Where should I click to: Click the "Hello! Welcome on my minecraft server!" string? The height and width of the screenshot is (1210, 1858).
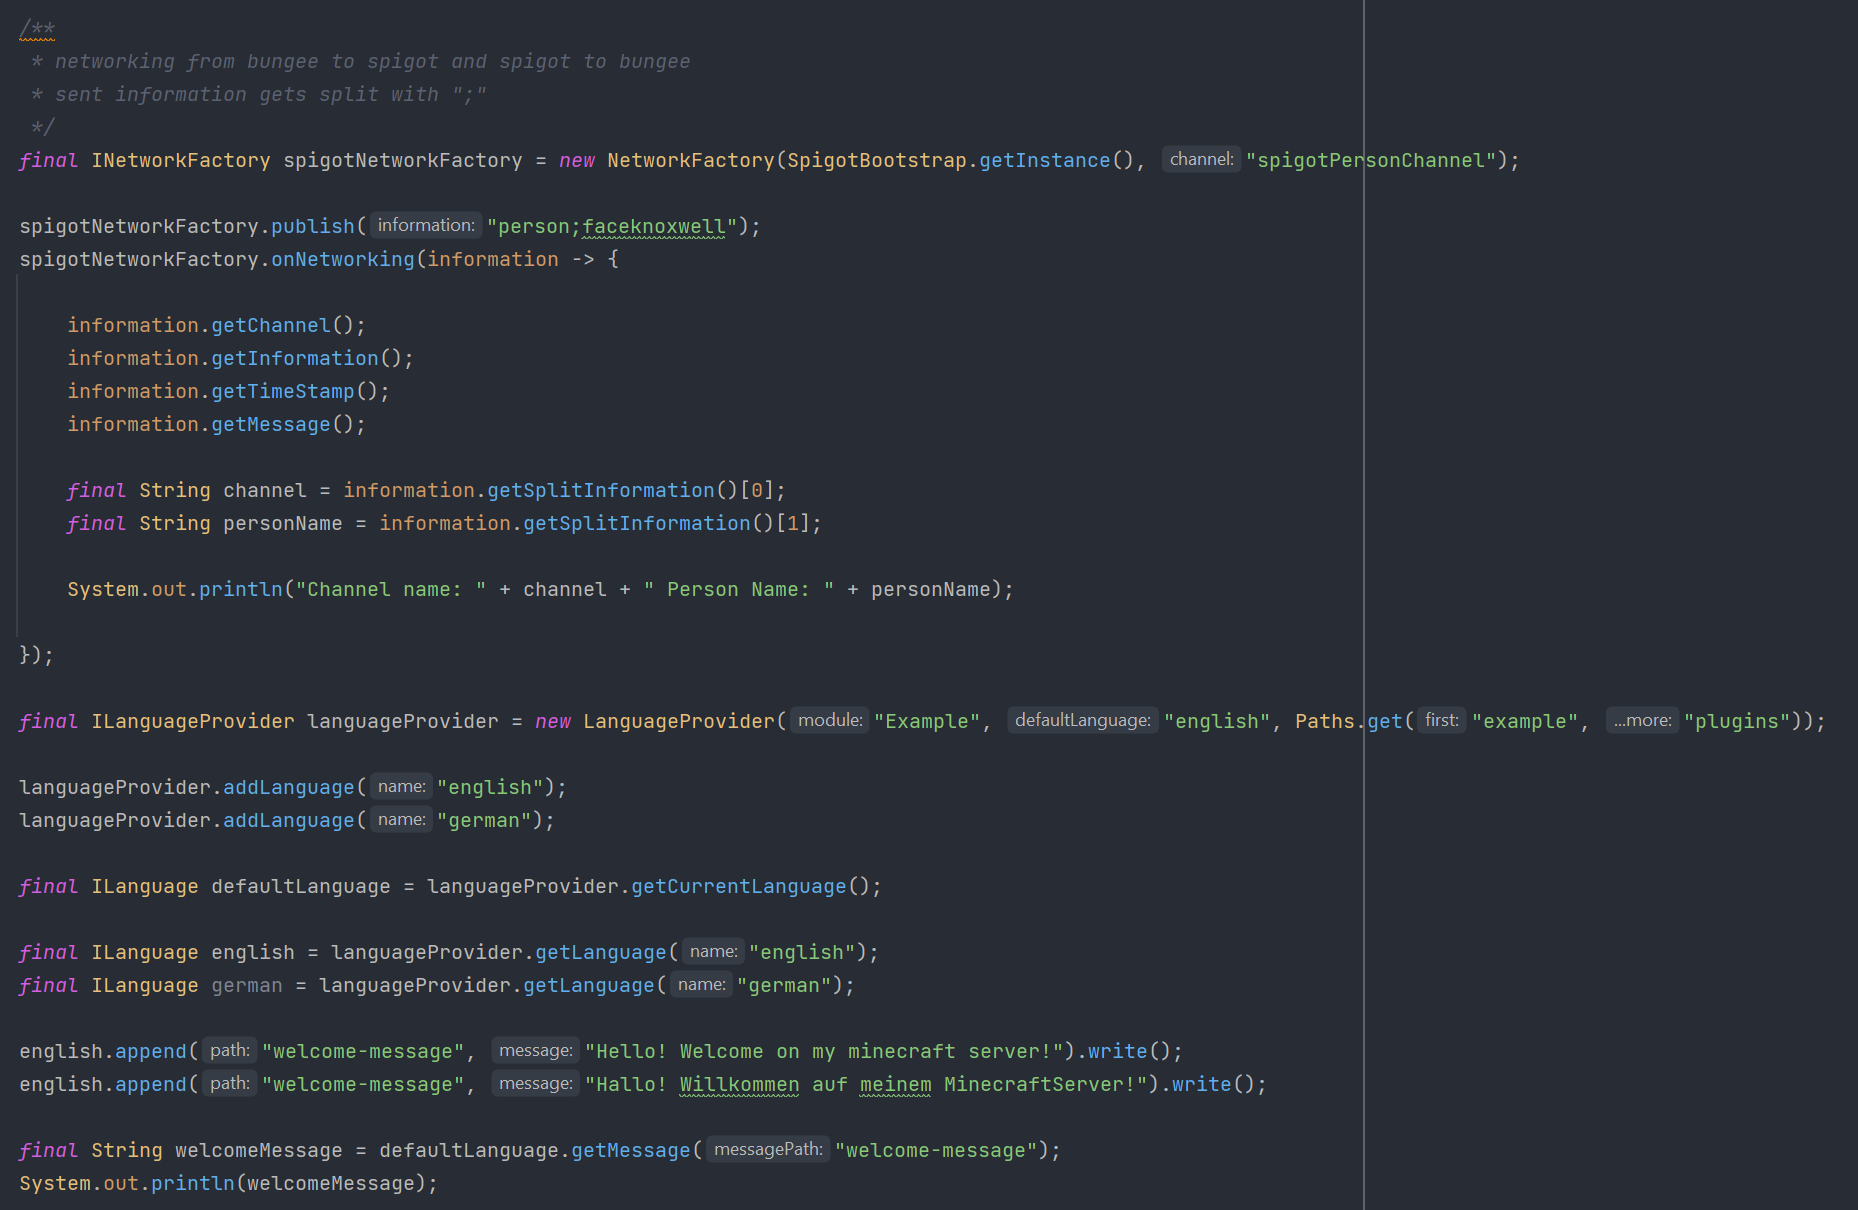[824, 1051]
